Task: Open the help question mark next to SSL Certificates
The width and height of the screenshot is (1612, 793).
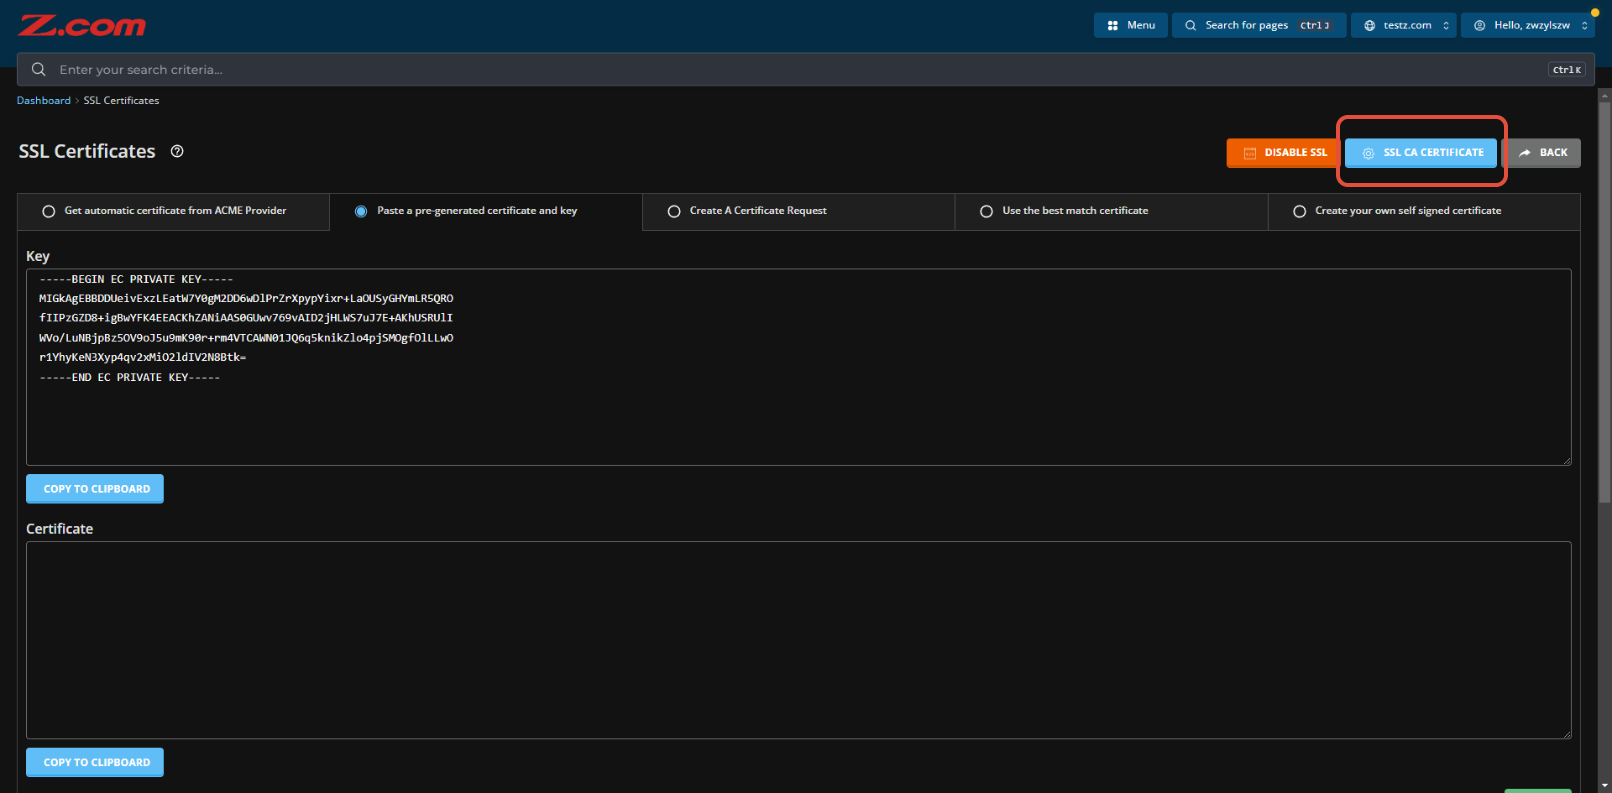Action: (177, 151)
